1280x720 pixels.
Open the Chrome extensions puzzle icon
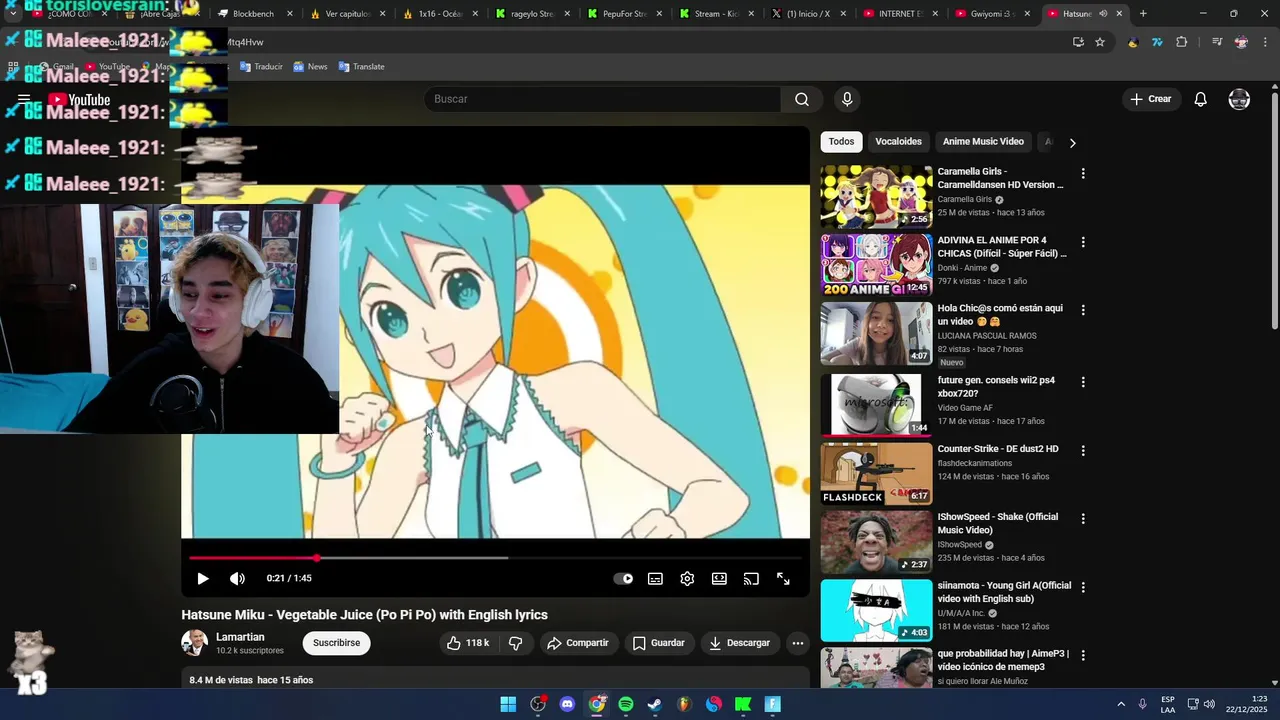click(x=1182, y=42)
